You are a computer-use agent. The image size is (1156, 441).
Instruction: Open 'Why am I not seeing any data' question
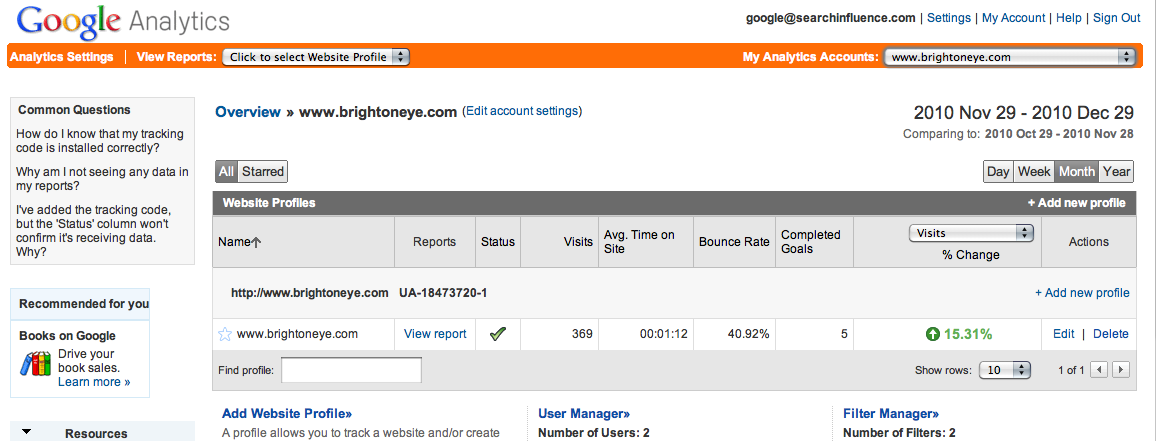pyautogui.click(x=102, y=179)
